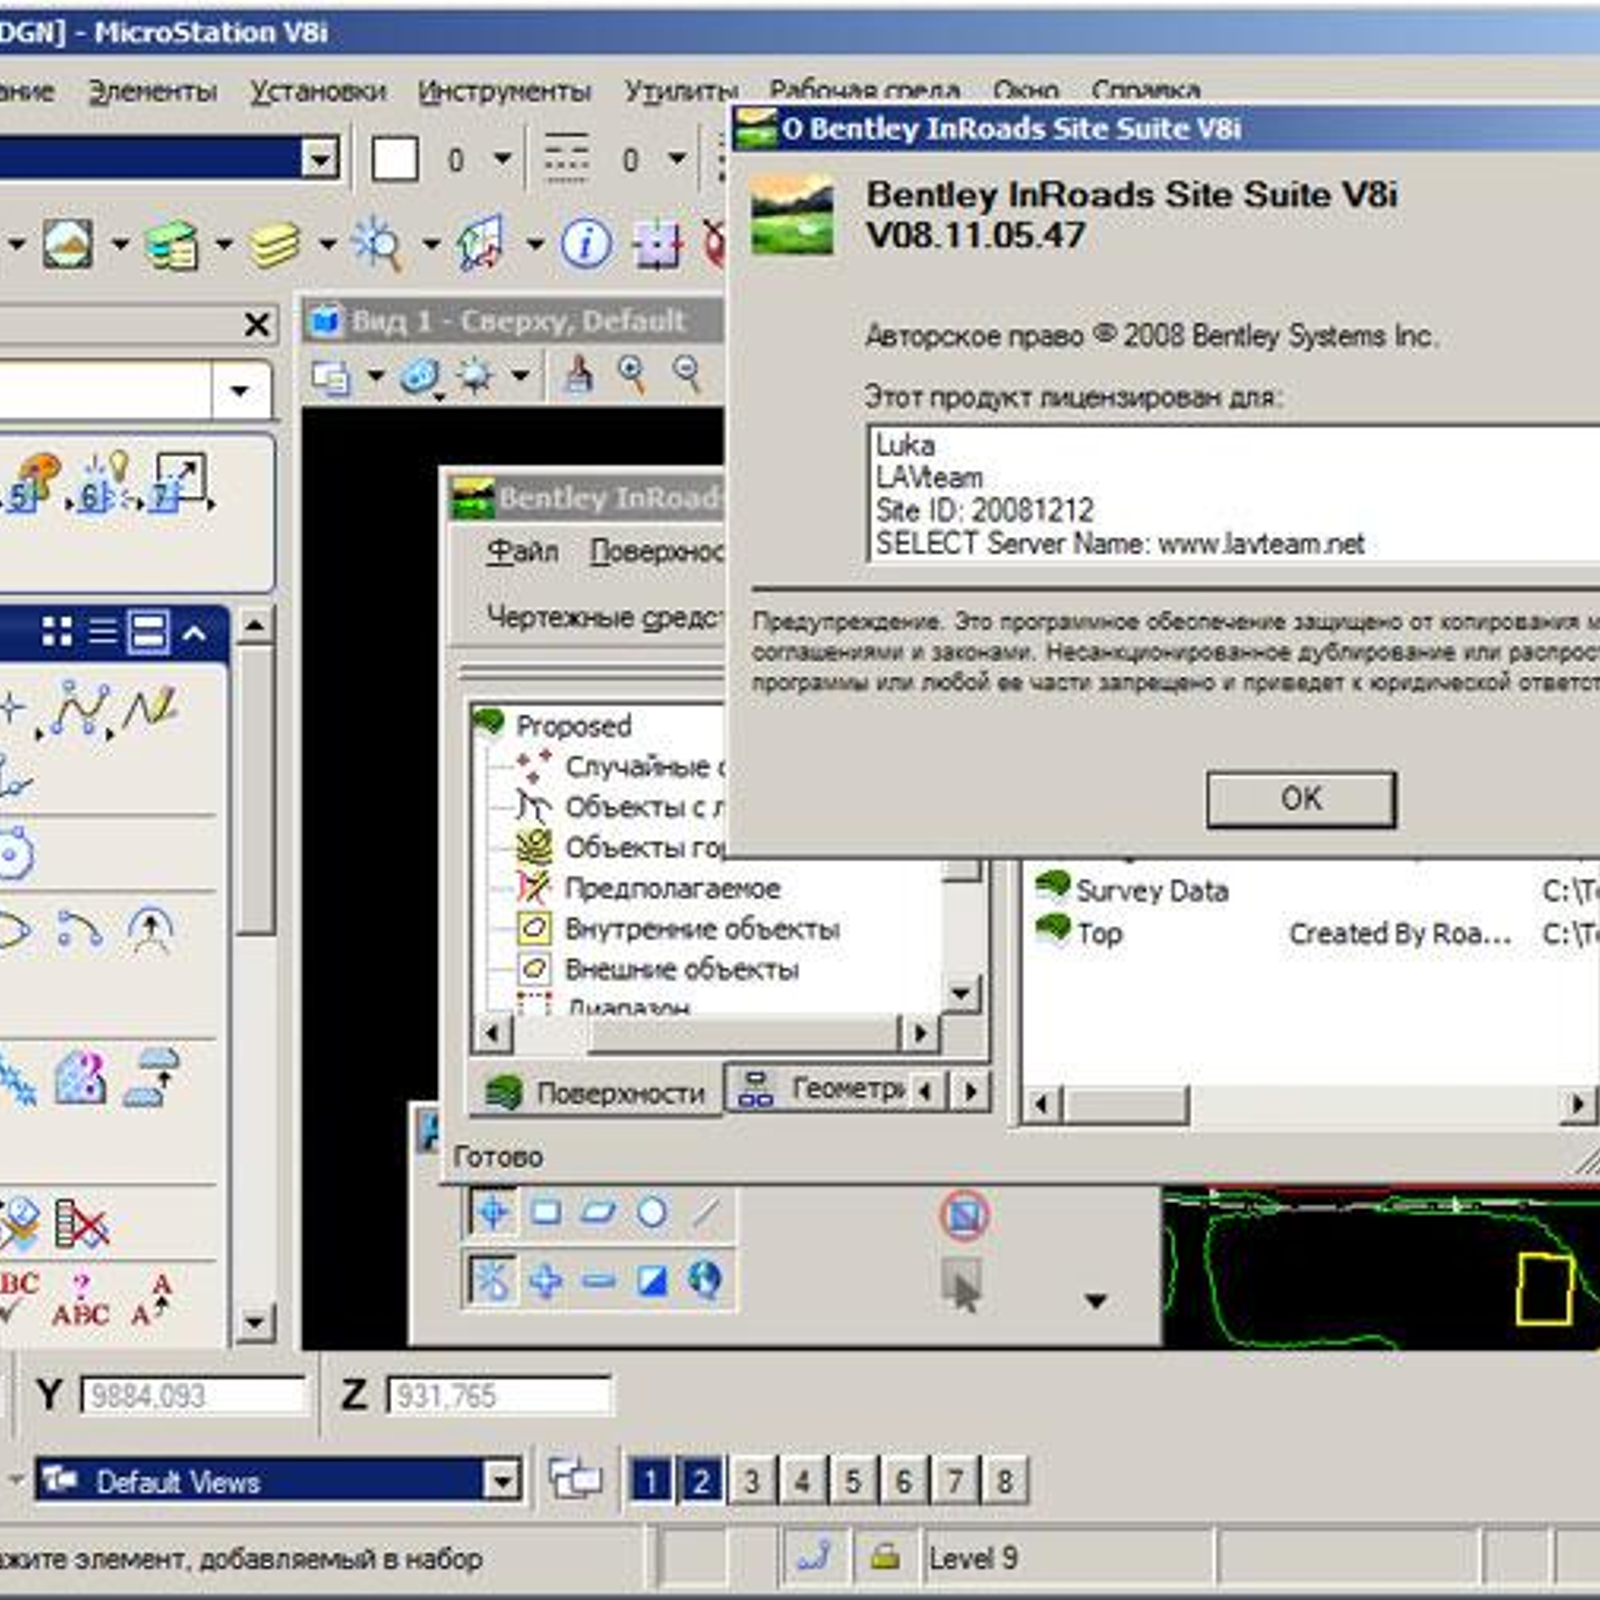Click the rectangle selection mode icon

[545, 1212]
